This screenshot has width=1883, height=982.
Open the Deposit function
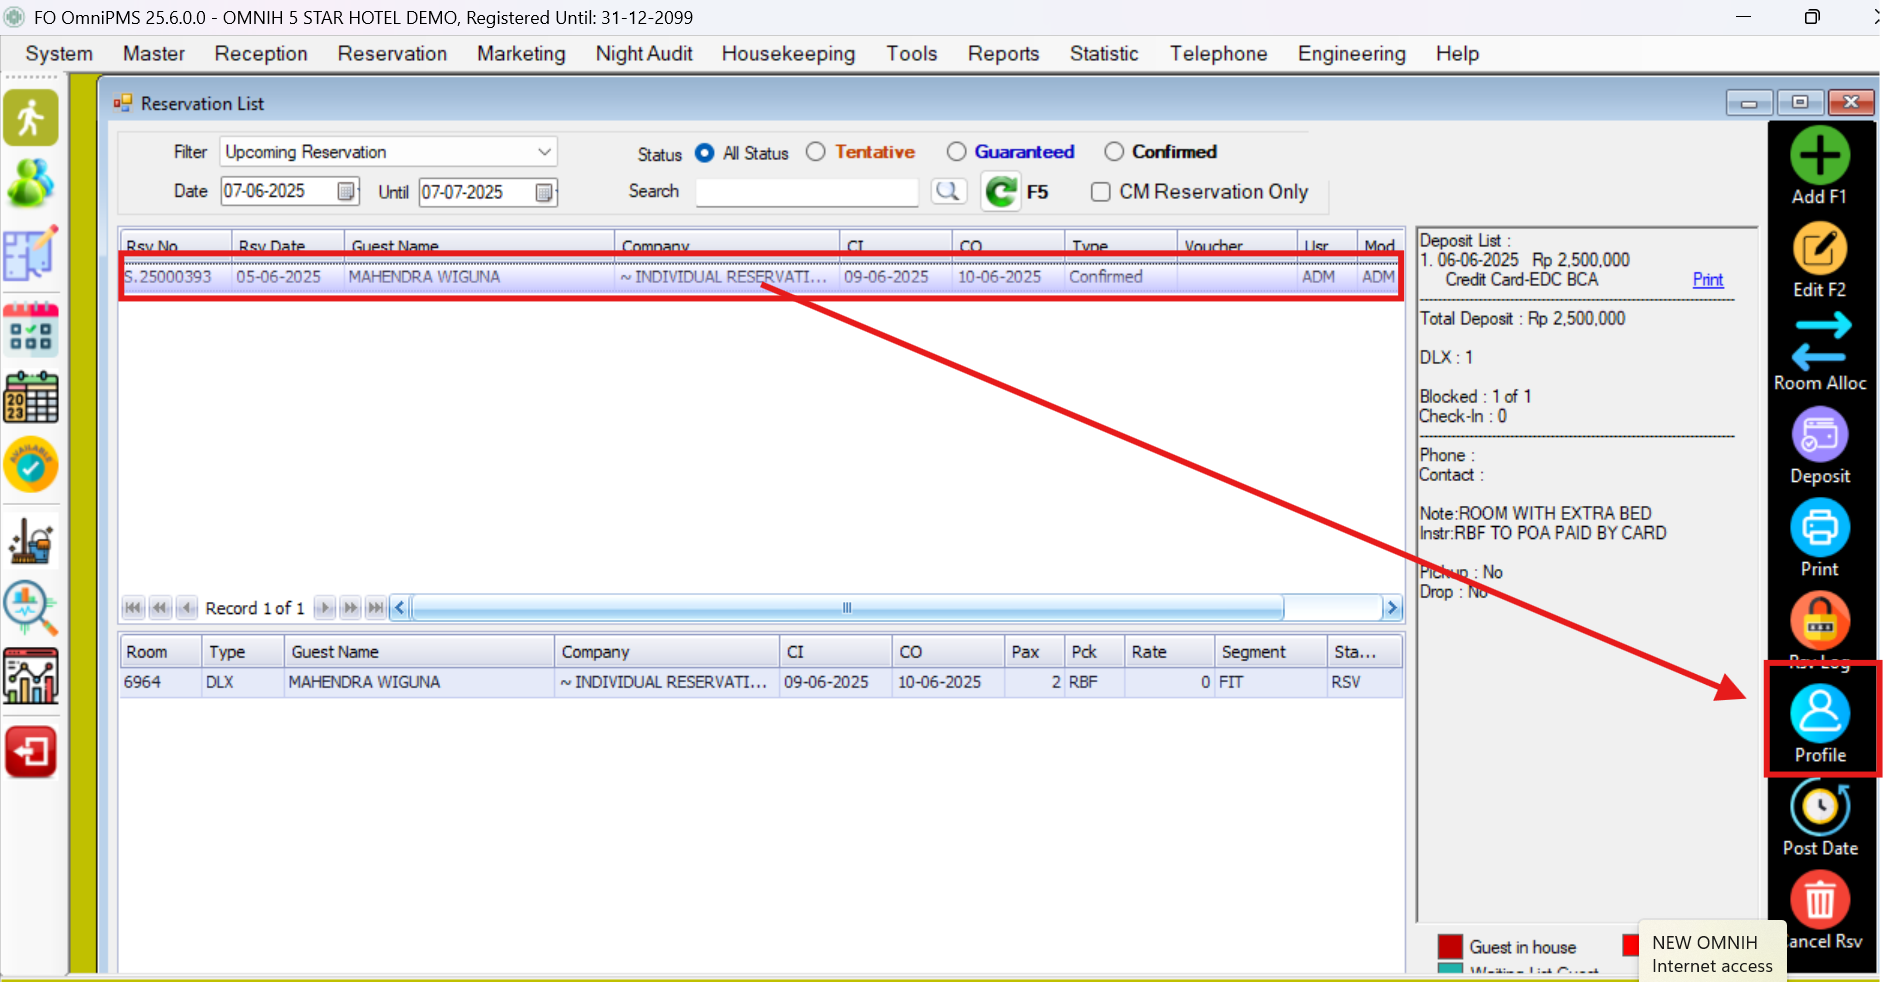pyautogui.click(x=1819, y=446)
